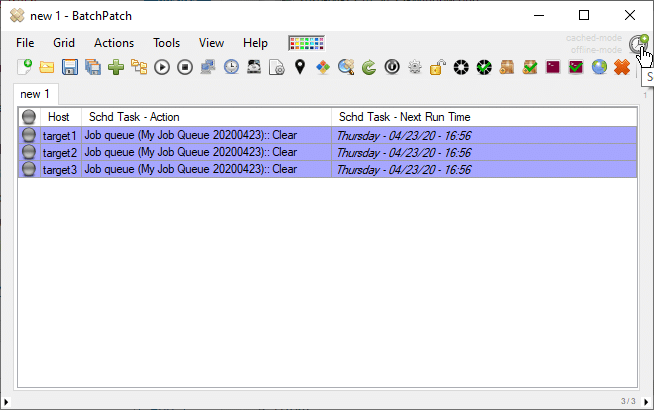Select the target1 host cell
654x410 pixels.
[x=61, y=136]
